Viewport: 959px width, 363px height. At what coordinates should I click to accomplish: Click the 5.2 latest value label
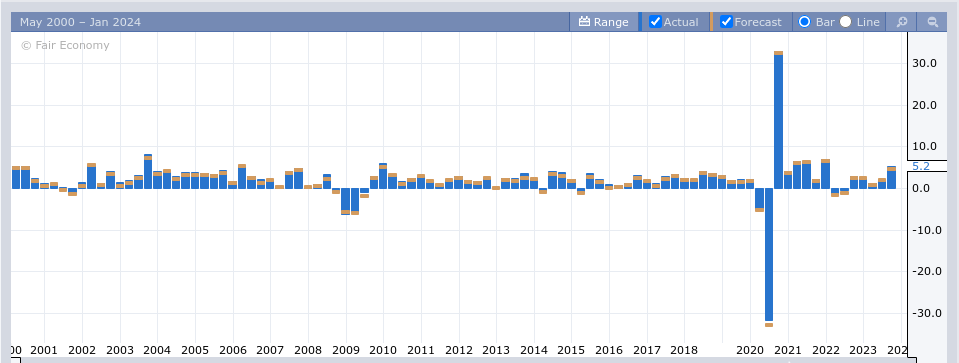click(x=920, y=166)
